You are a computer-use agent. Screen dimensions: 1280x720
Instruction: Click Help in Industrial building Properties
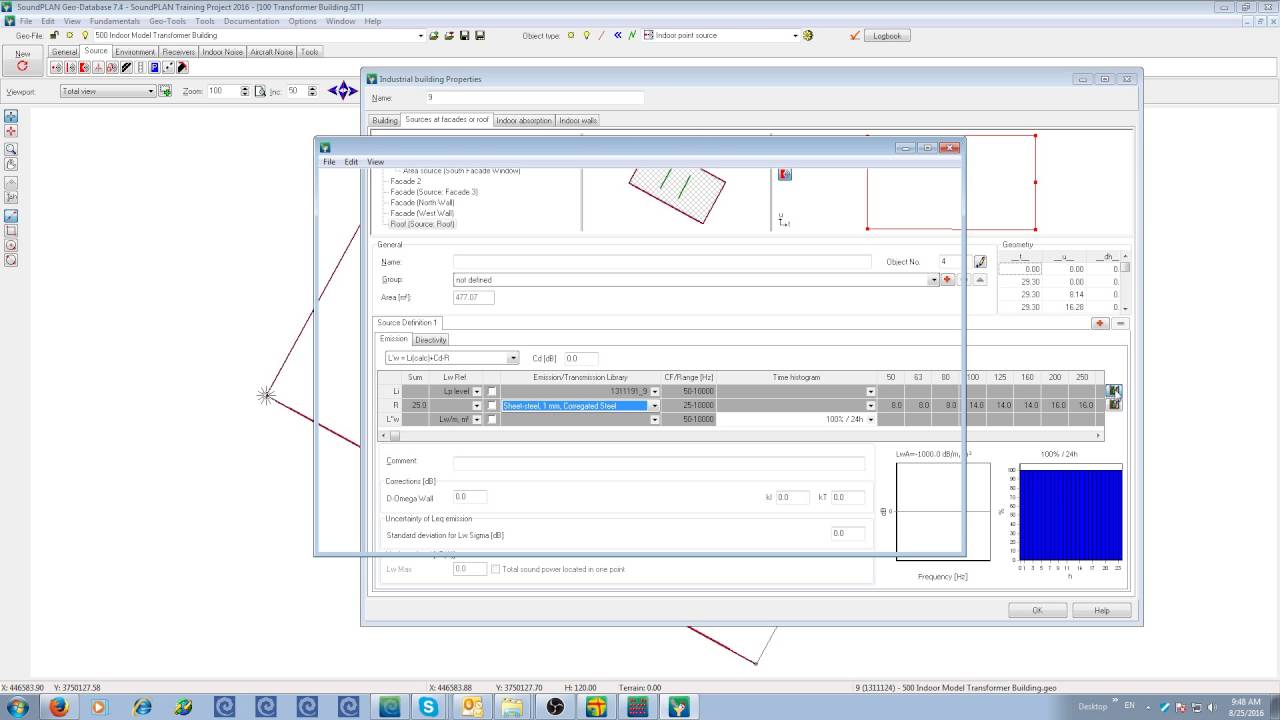point(1101,610)
